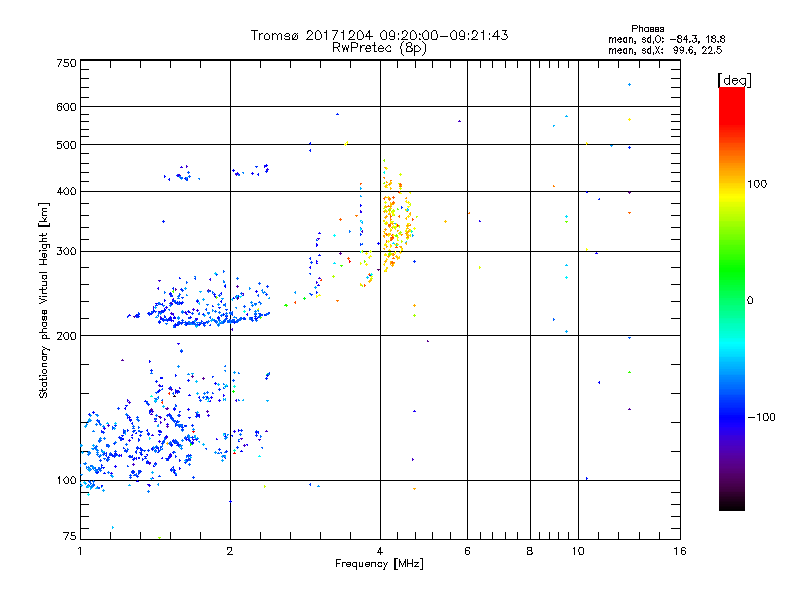Click the y-axis tick label "500"
Screen dimensions: 800x600
[66, 145]
